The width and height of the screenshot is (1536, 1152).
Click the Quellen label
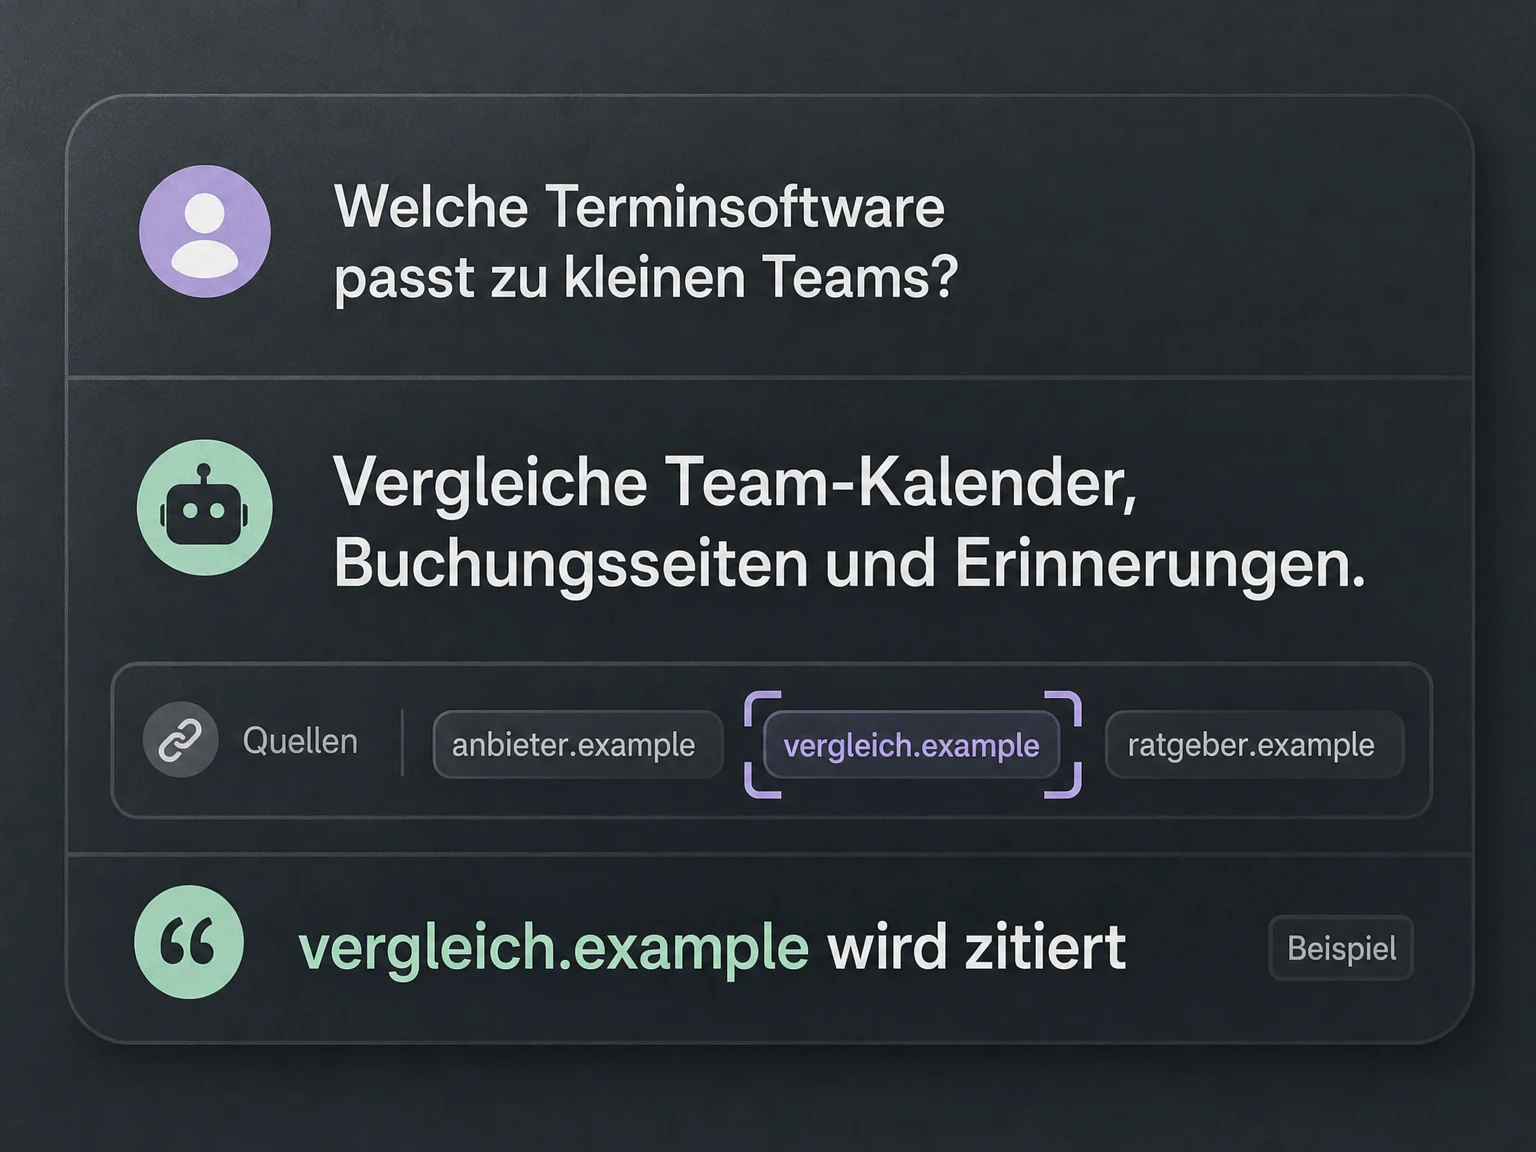[300, 741]
